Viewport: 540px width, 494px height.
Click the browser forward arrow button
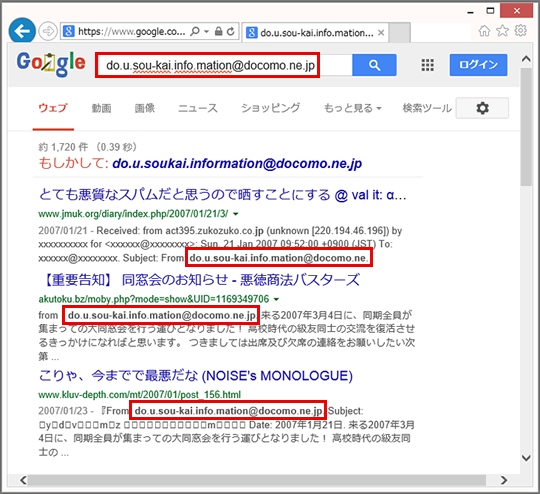(48, 31)
